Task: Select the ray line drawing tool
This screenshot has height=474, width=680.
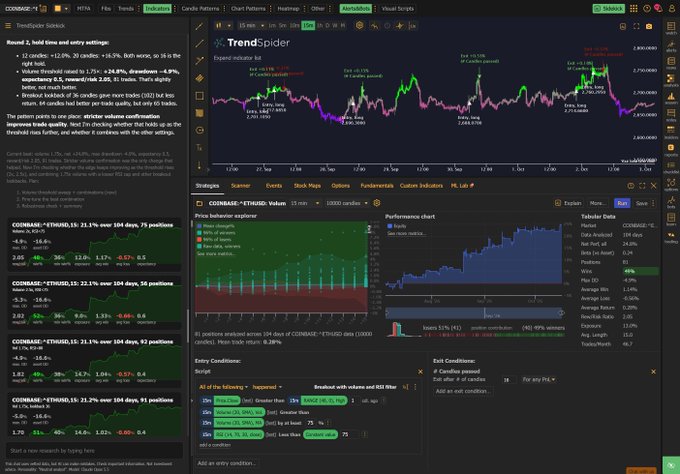Action: pos(199,44)
